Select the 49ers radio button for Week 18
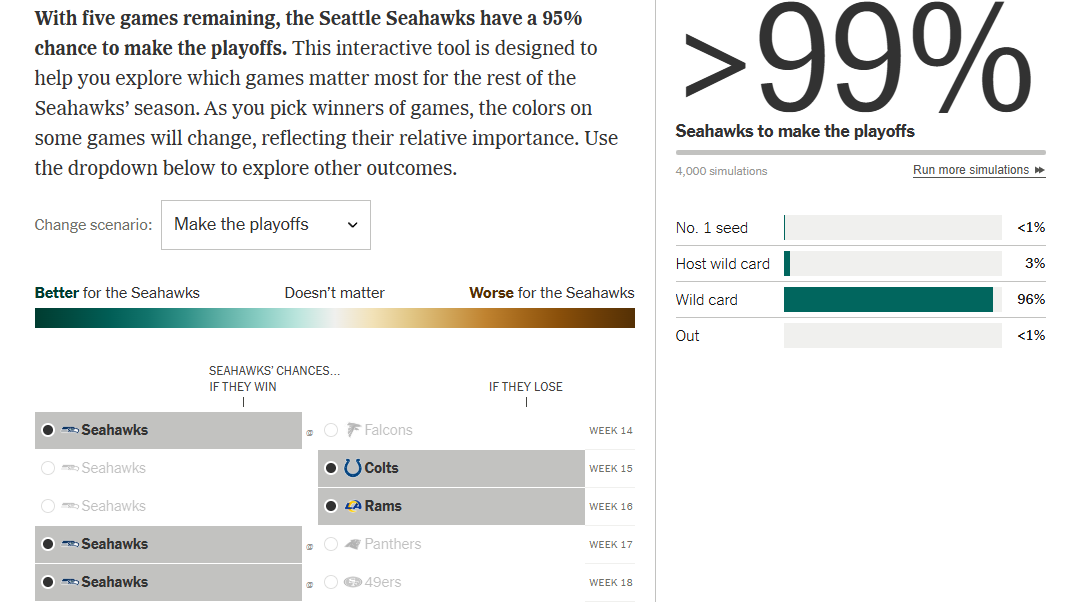The width and height of the screenshot is (1067, 602). pos(331,582)
